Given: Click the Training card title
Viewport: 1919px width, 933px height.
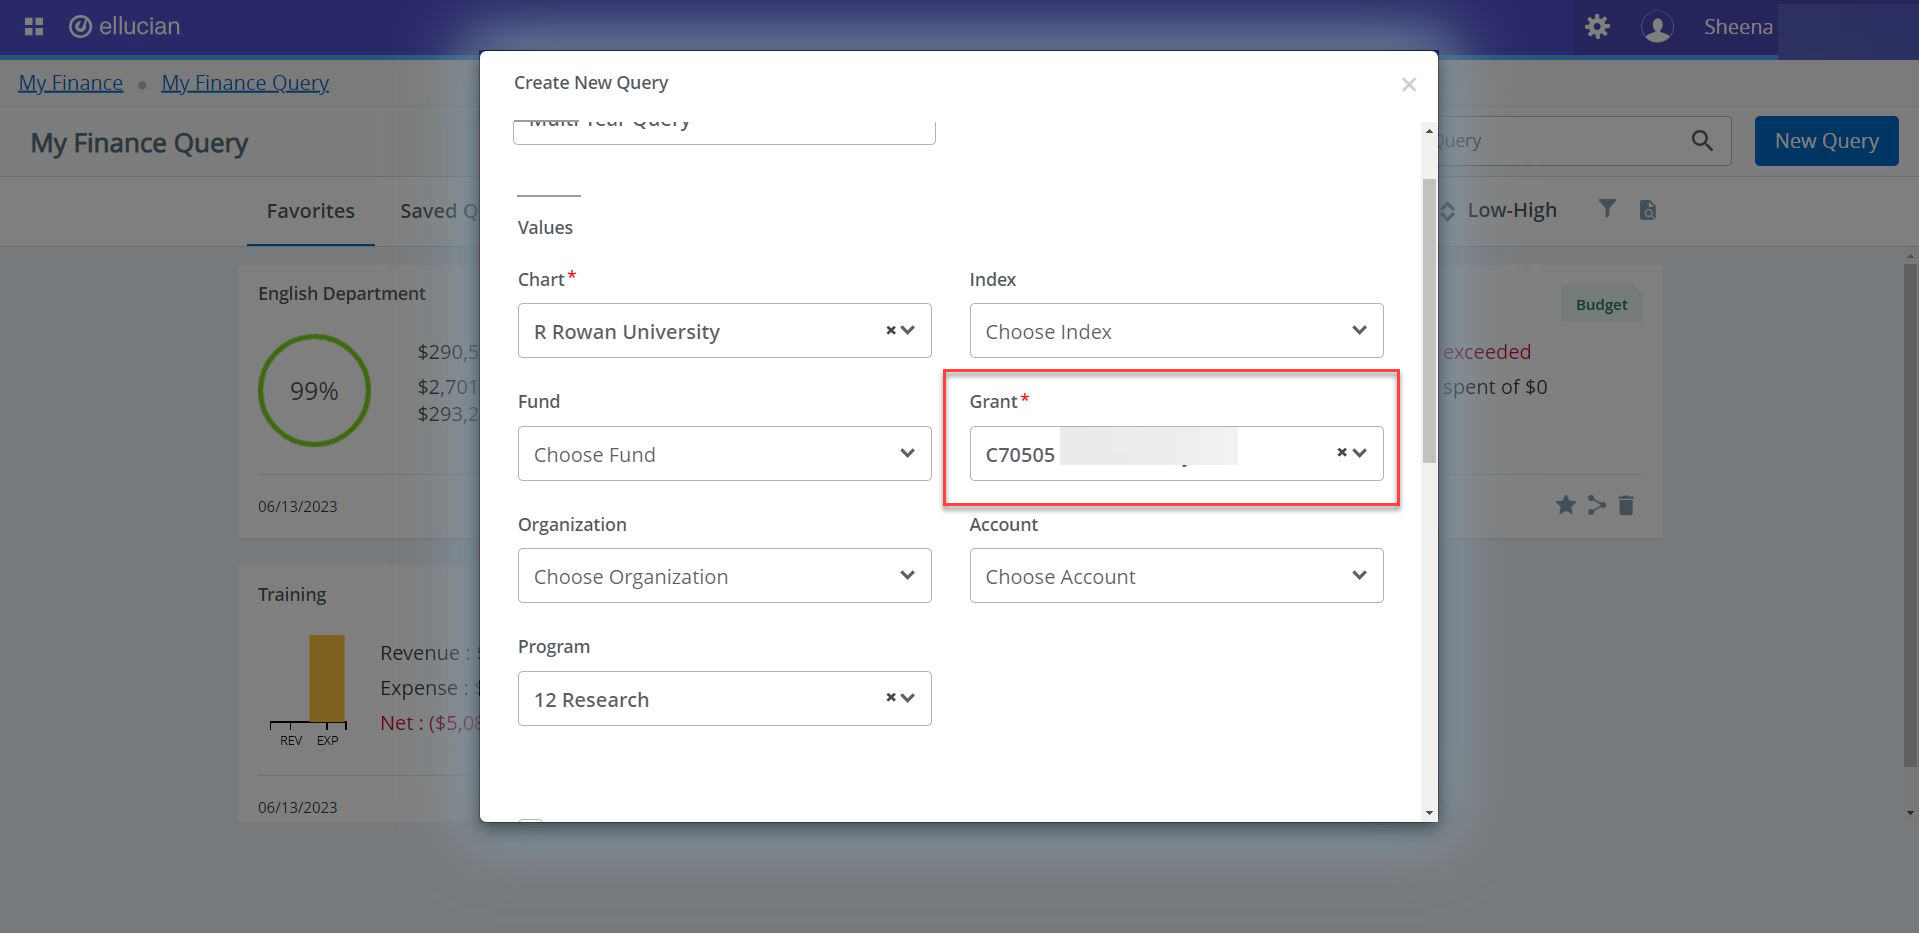Looking at the screenshot, I should click(292, 594).
